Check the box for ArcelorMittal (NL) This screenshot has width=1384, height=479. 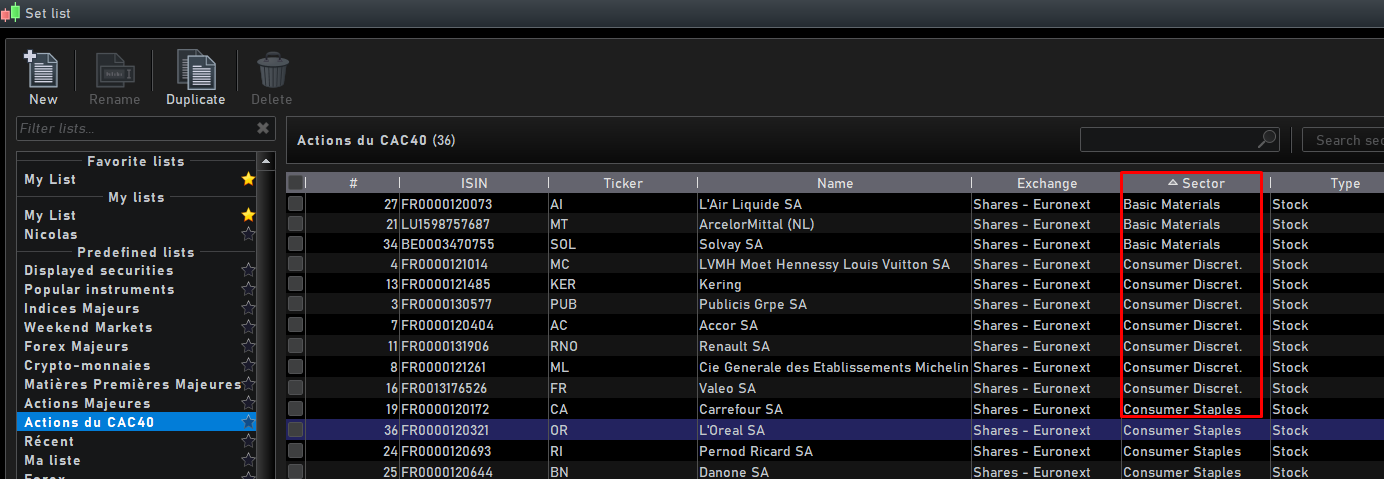tap(295, 224)
